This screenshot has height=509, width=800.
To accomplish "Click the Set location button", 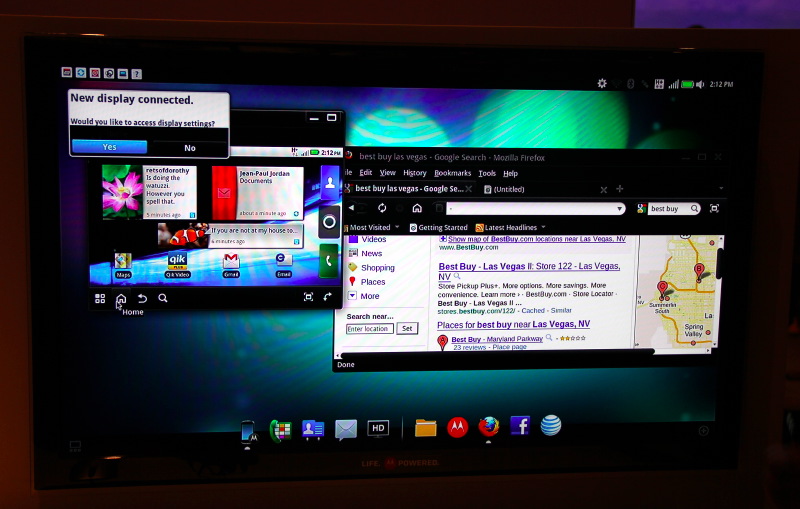I will point(407,328).
